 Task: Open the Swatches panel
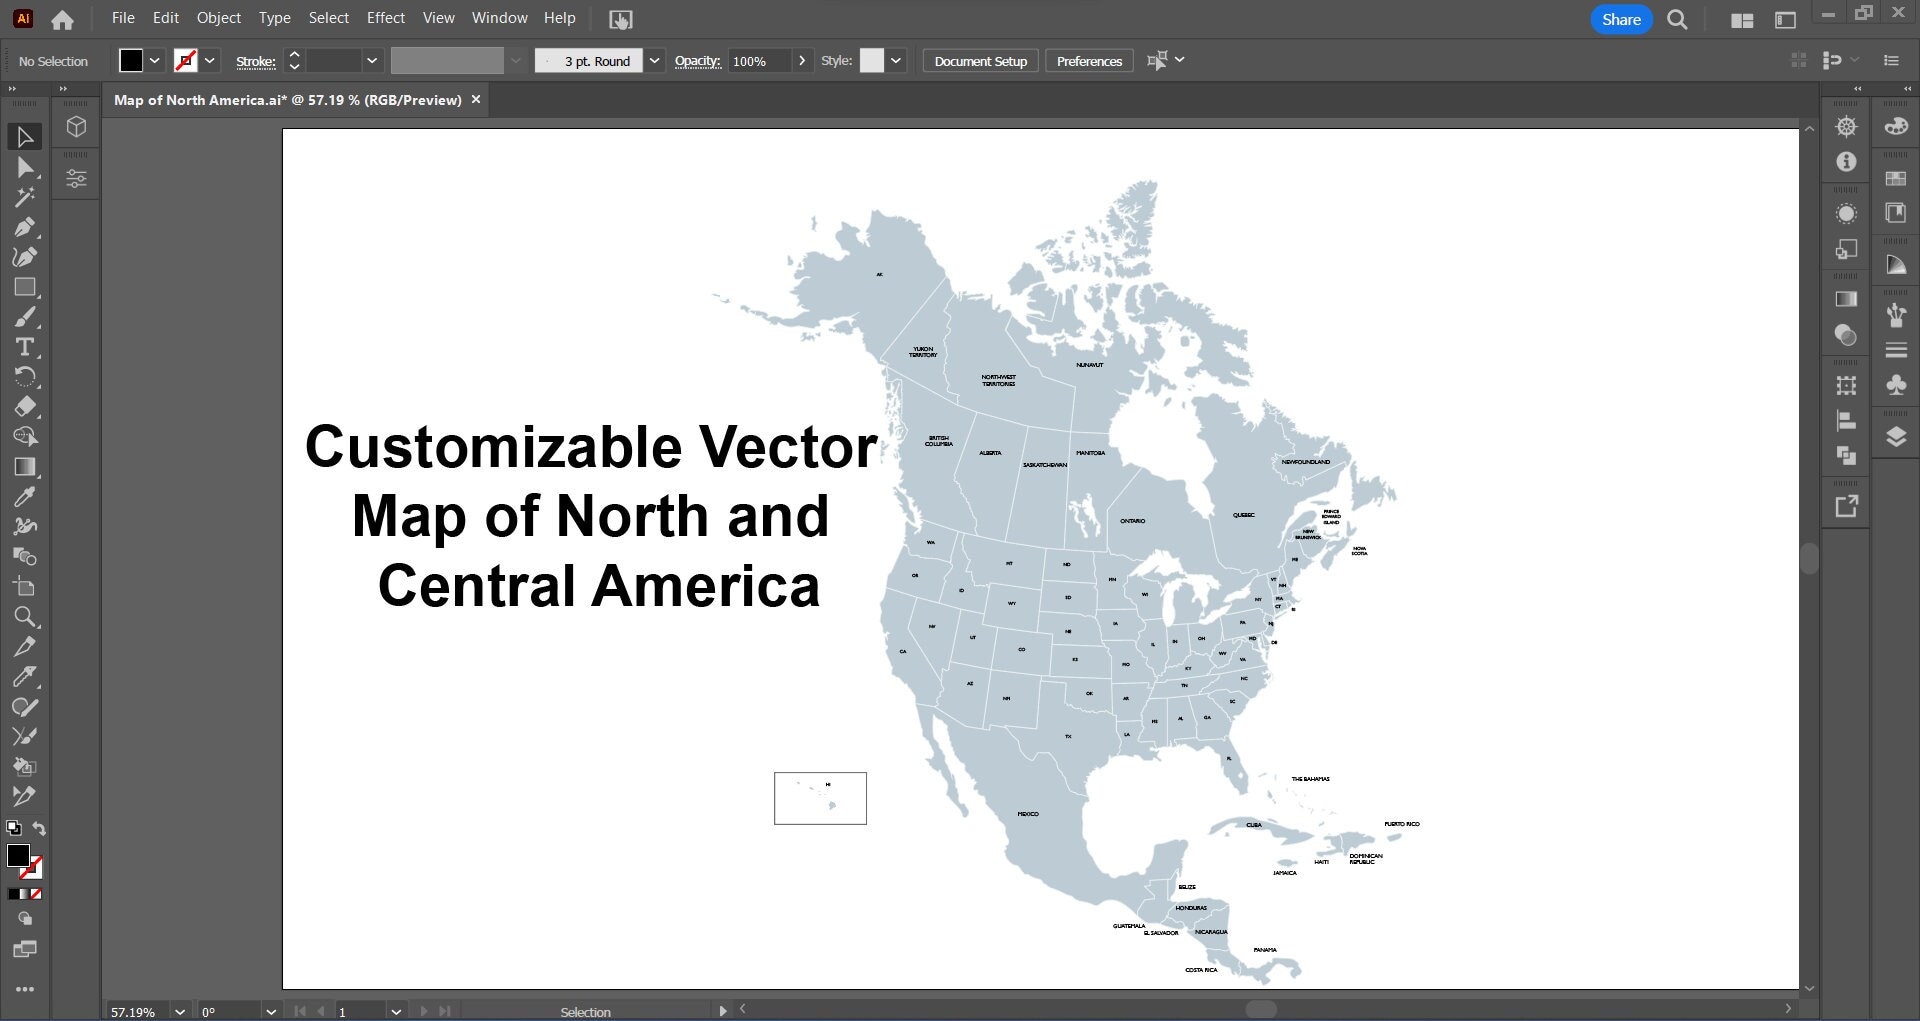pyautogui.click(x=1895, y=178)
